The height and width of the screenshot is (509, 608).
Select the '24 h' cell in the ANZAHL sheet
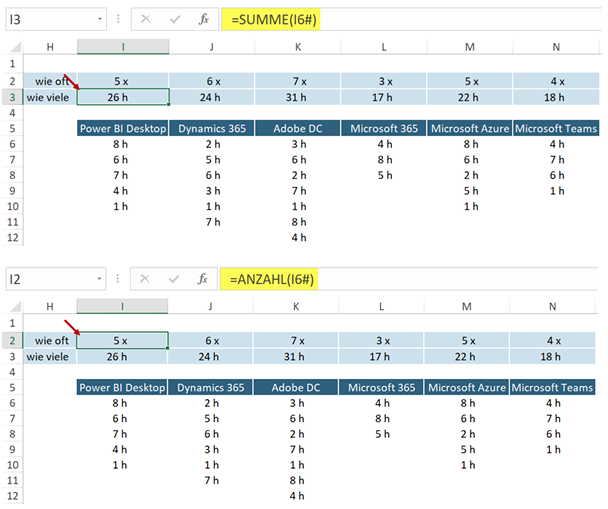pyautogui.click(x=211, y=357)
